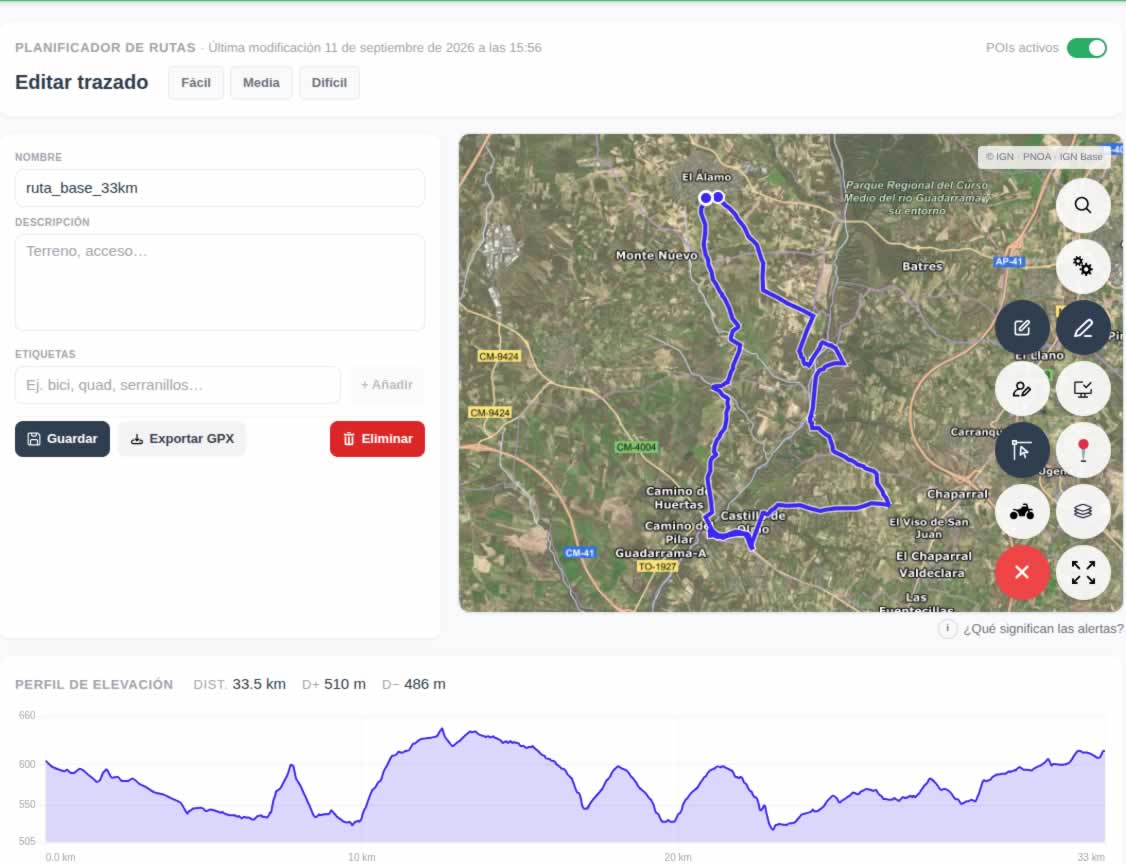Click the 'Batres' map label

(922, 266)
